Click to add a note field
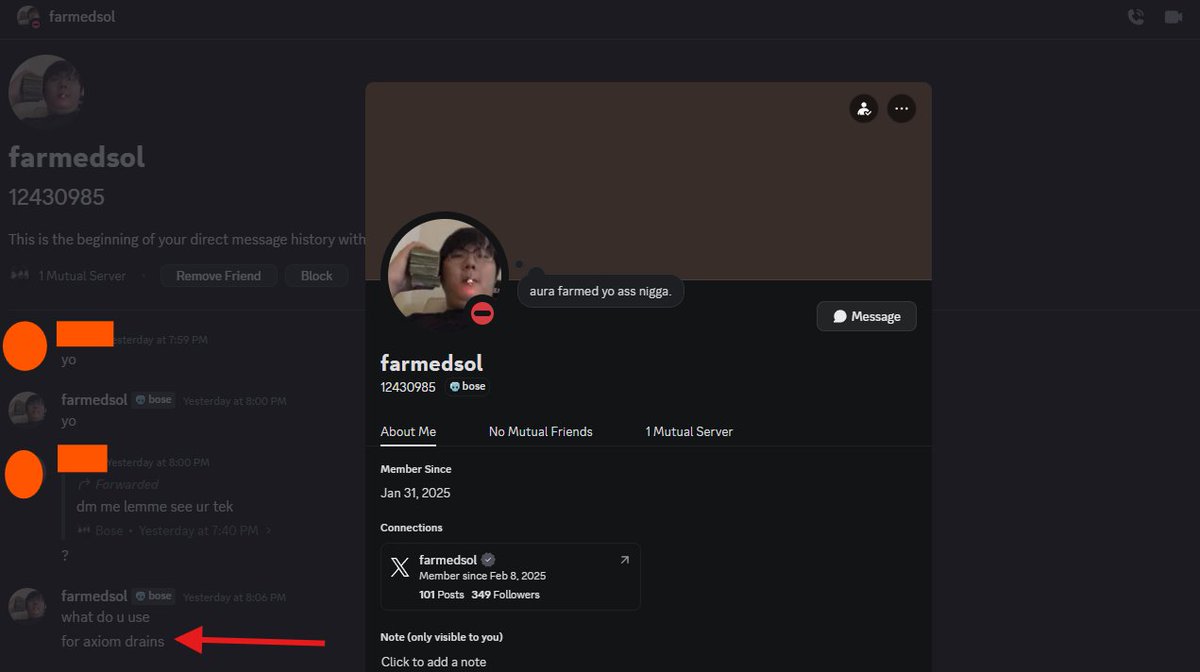 click(434, 662)
